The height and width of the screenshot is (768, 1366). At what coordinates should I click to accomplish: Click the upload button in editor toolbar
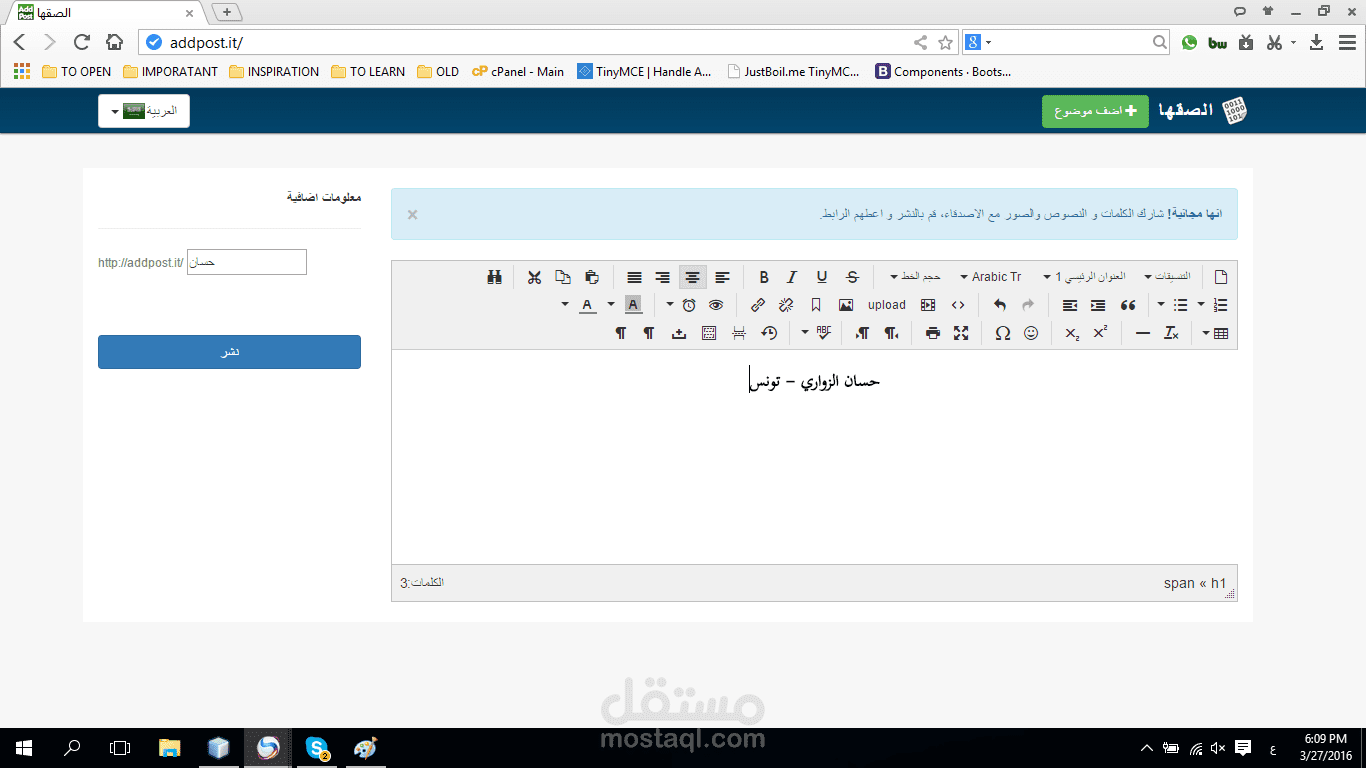pyautogui.click(x=887, y=305)
